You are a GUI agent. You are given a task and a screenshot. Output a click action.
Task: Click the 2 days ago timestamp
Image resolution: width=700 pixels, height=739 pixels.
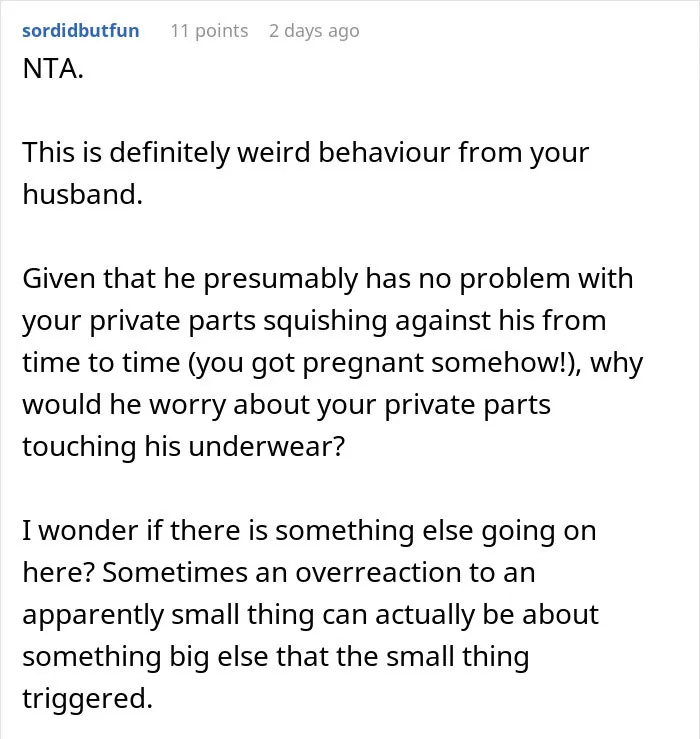314,31
